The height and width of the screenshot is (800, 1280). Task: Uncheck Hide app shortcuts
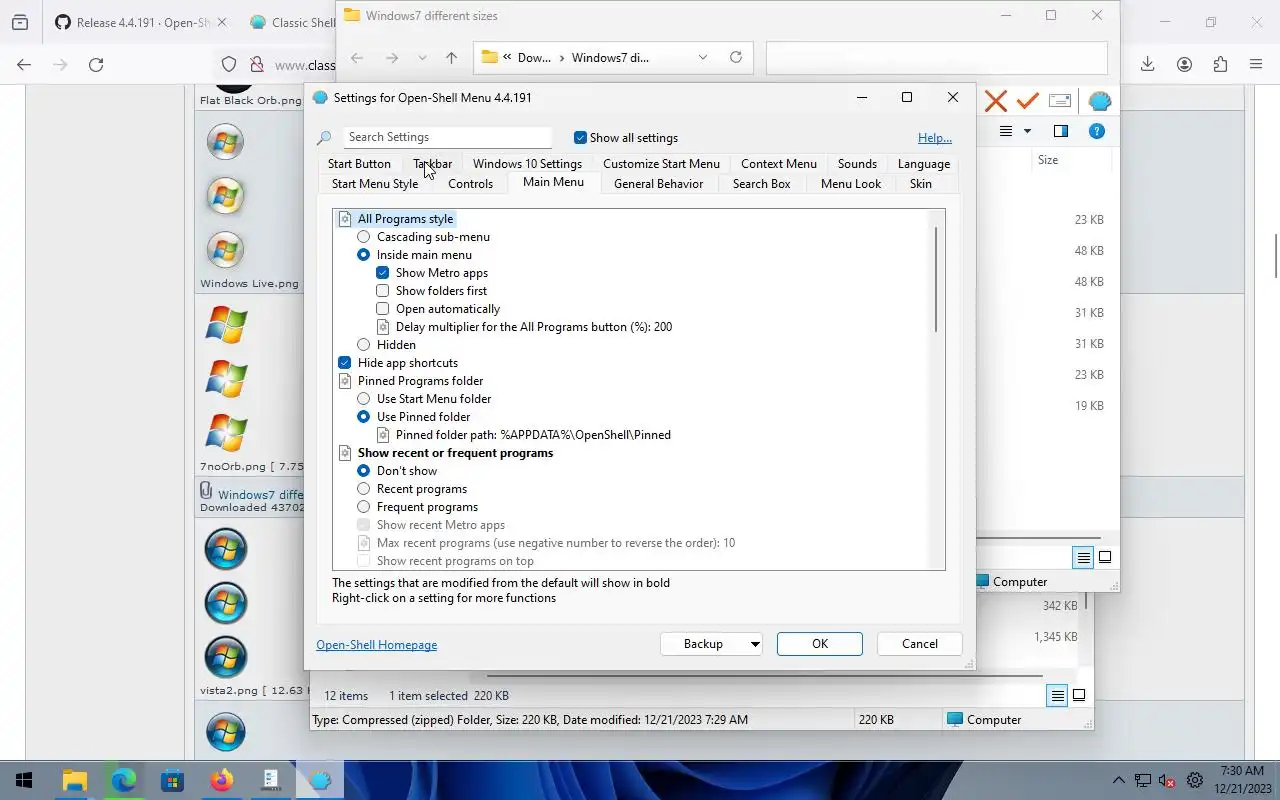tap(344, 363)
